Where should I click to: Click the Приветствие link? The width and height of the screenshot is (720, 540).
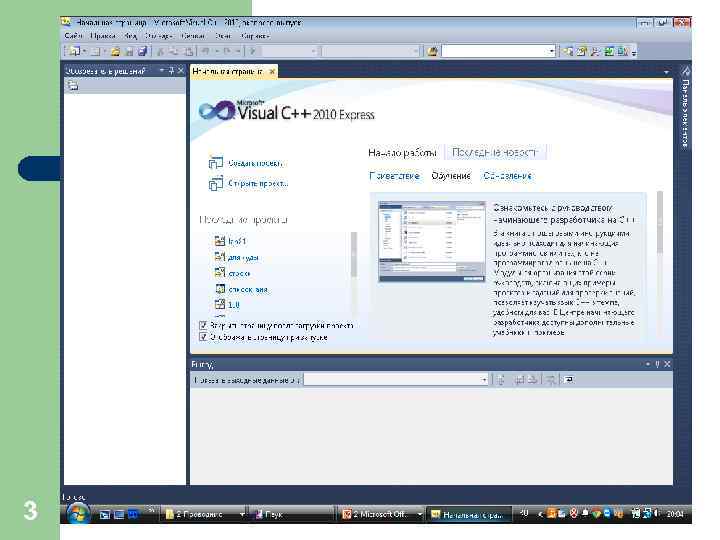pyautogui.click(x=394, y=176)
